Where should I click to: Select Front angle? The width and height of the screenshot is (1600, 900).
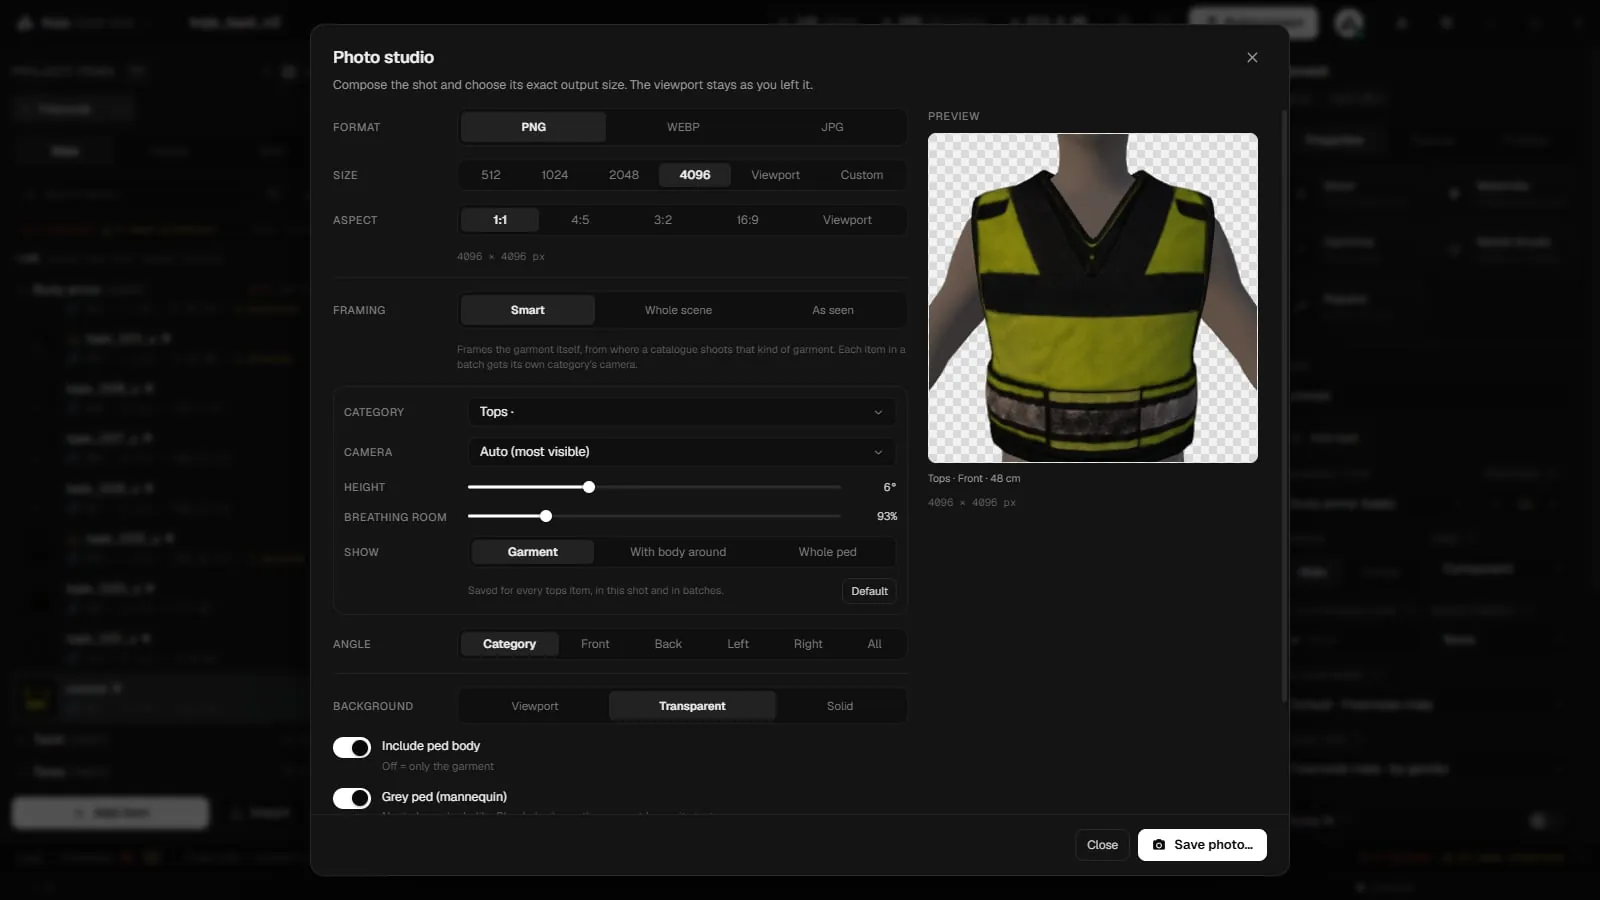595,644
